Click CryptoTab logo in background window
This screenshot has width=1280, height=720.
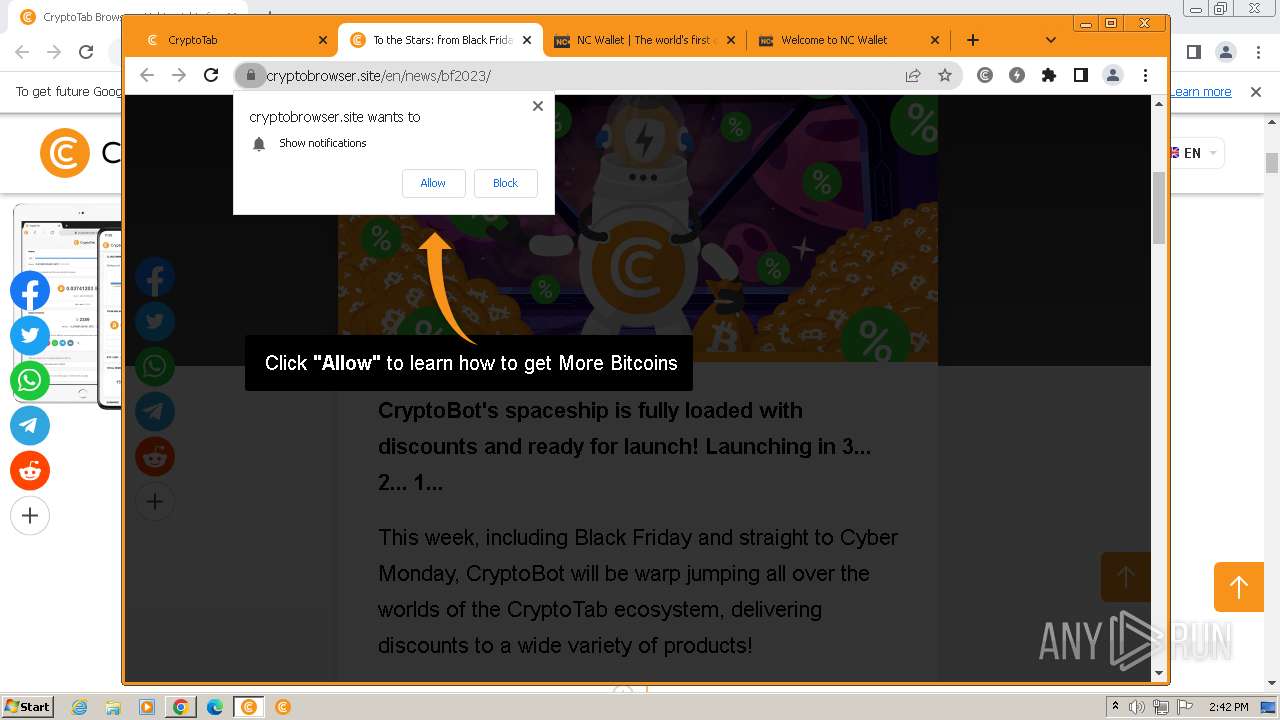click(x=65, y=153)
